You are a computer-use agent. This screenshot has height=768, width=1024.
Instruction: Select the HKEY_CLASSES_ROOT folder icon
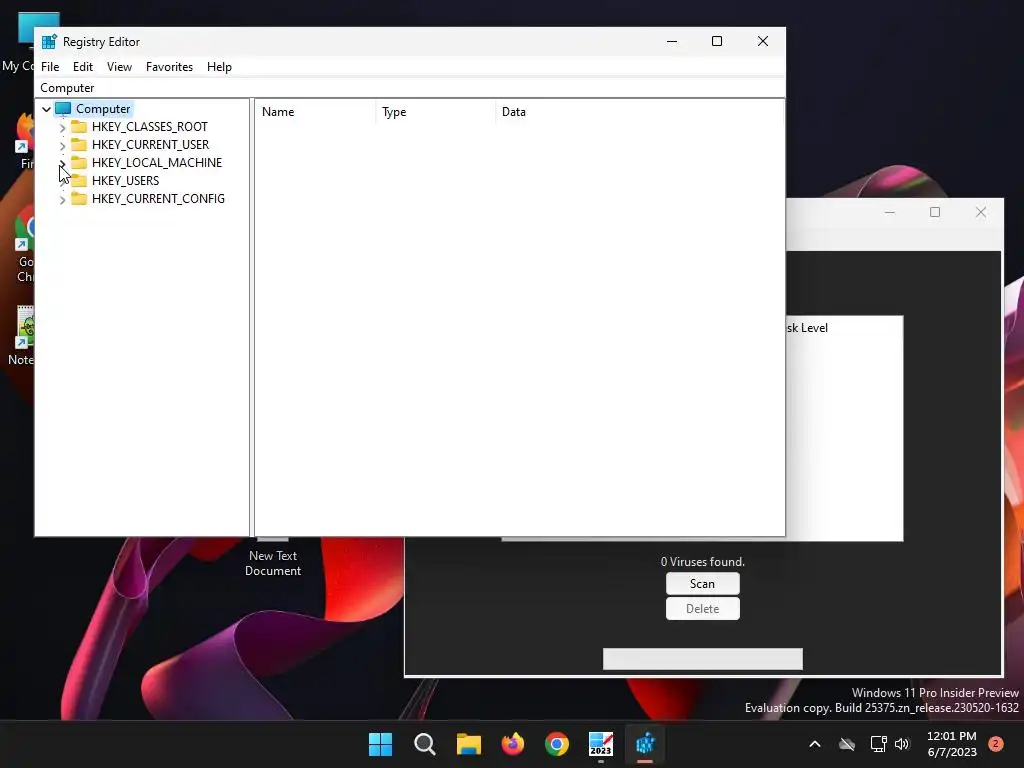click(79, 126)
